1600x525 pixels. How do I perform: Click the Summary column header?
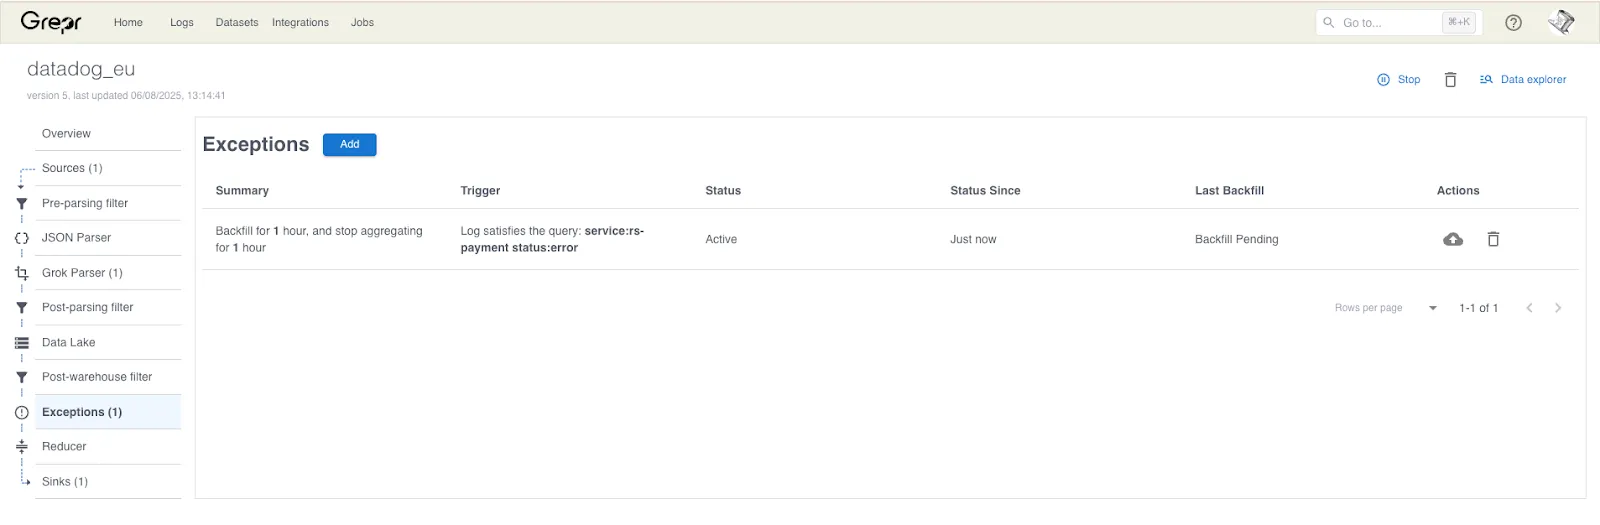click(242, 191)
